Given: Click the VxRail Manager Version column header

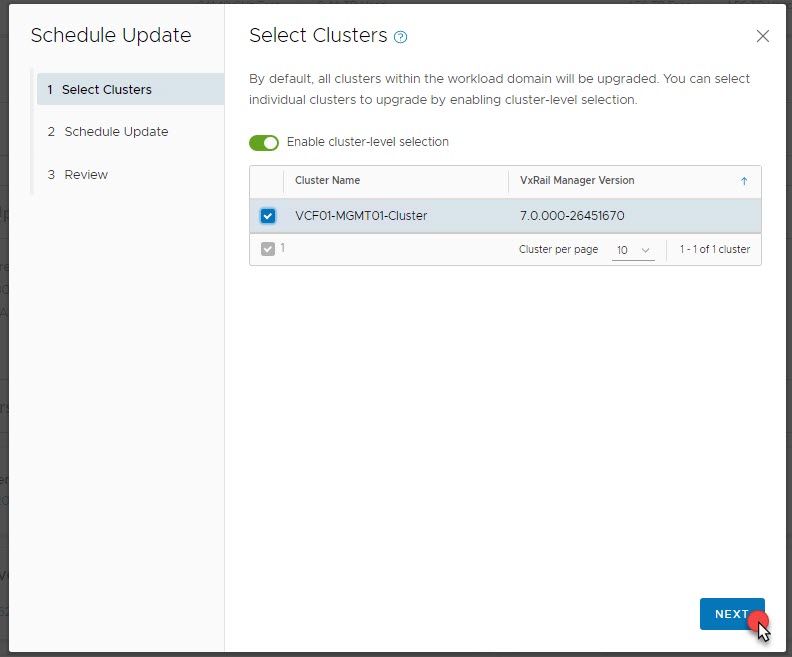Looking at the screenshot, I should point(577,181).
